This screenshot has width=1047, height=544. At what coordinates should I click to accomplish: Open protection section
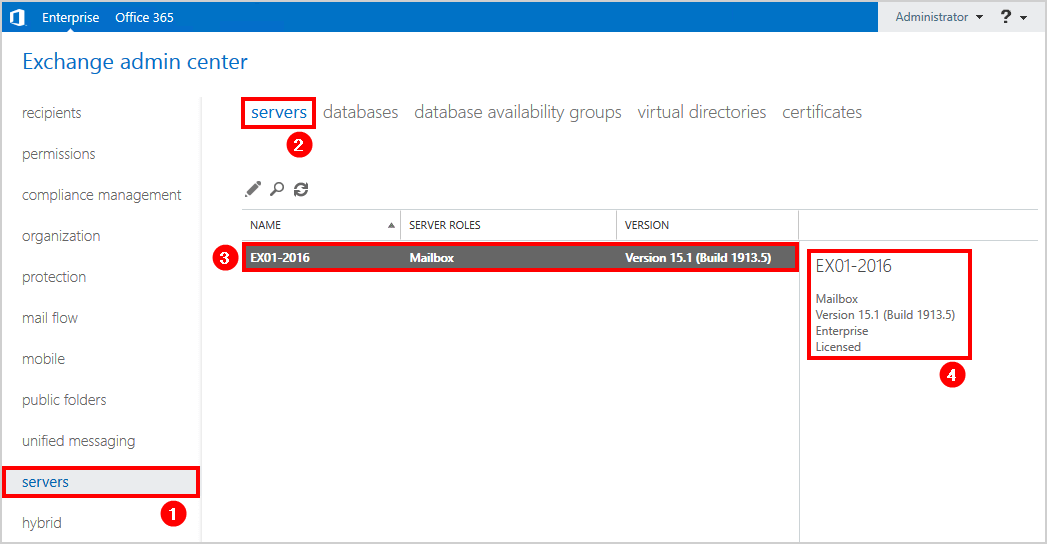[x=54, y=277]
